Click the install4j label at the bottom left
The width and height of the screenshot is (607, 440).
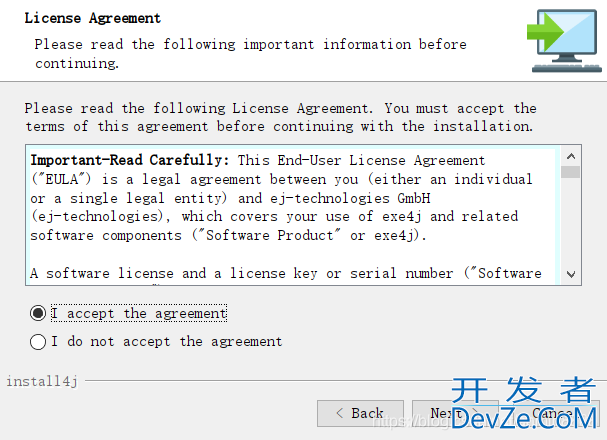pyautogui.click(x=42, y=382)
